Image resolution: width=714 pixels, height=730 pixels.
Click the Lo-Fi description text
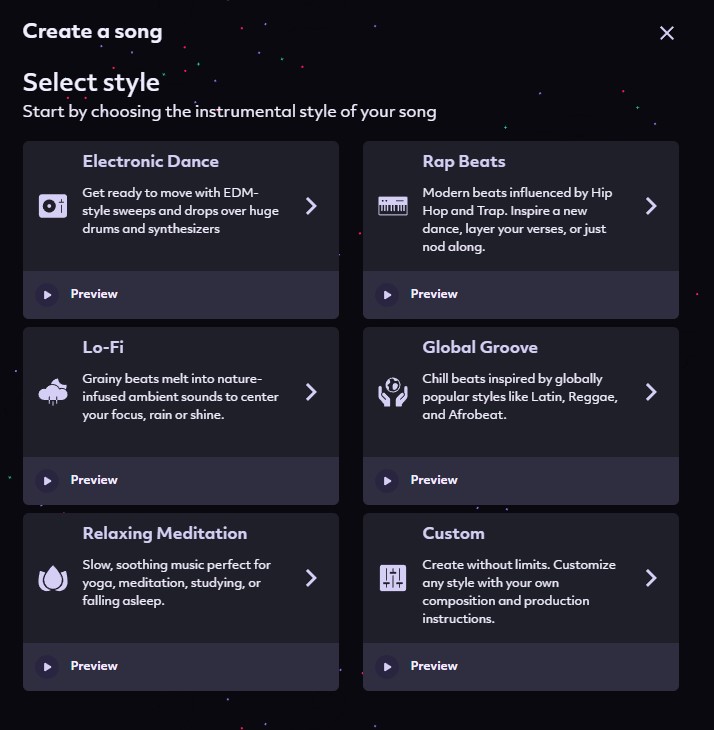coord(180,397)
